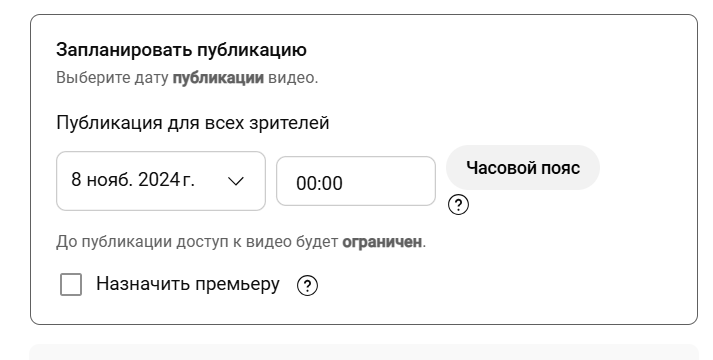
Task: Click the bold word публикации in subtitle
Action: (x=218, y=78)
